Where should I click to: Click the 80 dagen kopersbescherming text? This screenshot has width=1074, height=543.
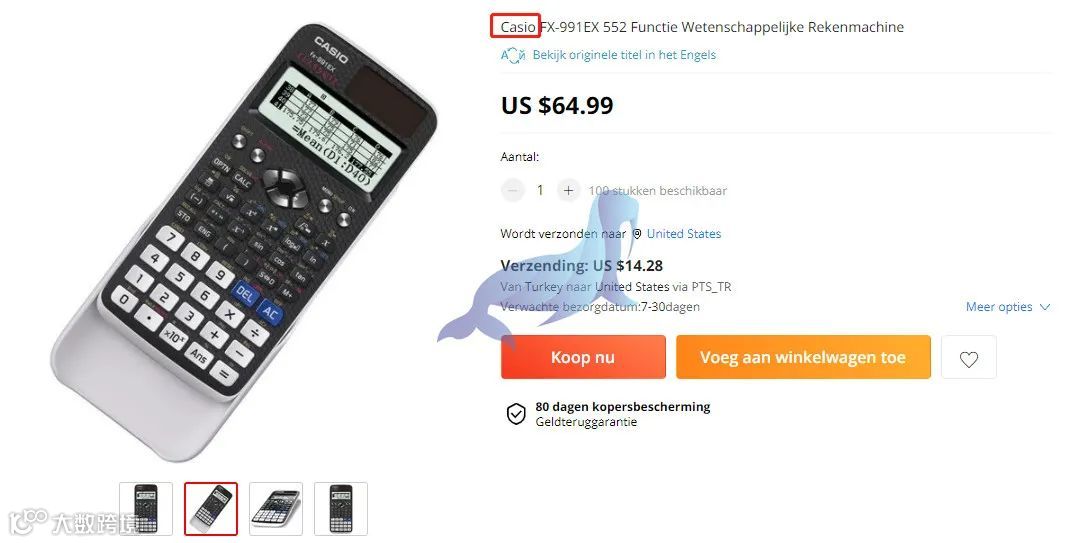(x=623, y=407)
